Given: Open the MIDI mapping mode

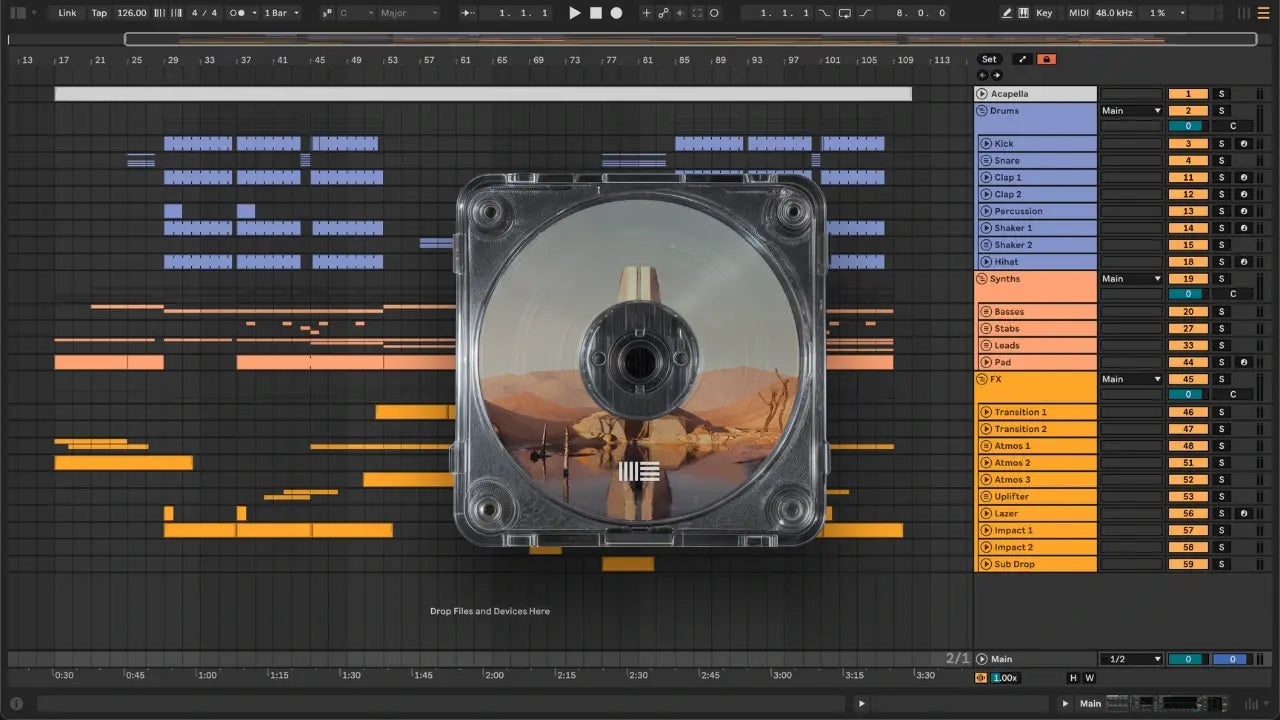Looking at the screenshot, I should coord(1078,13).
